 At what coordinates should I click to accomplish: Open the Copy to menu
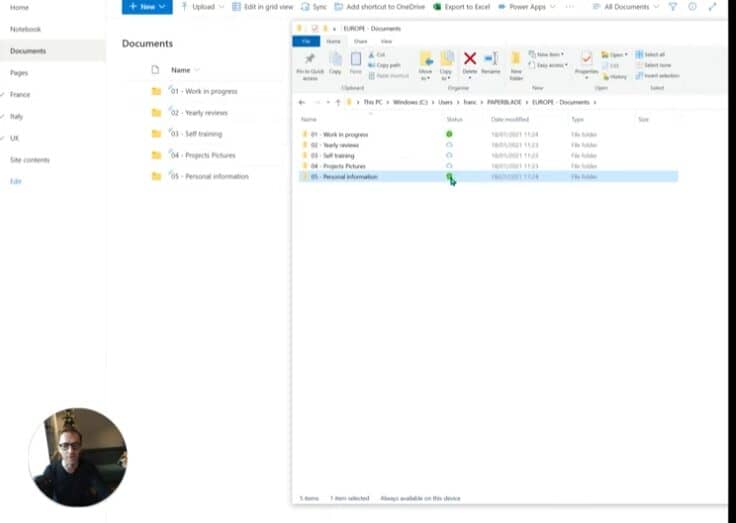446,66
